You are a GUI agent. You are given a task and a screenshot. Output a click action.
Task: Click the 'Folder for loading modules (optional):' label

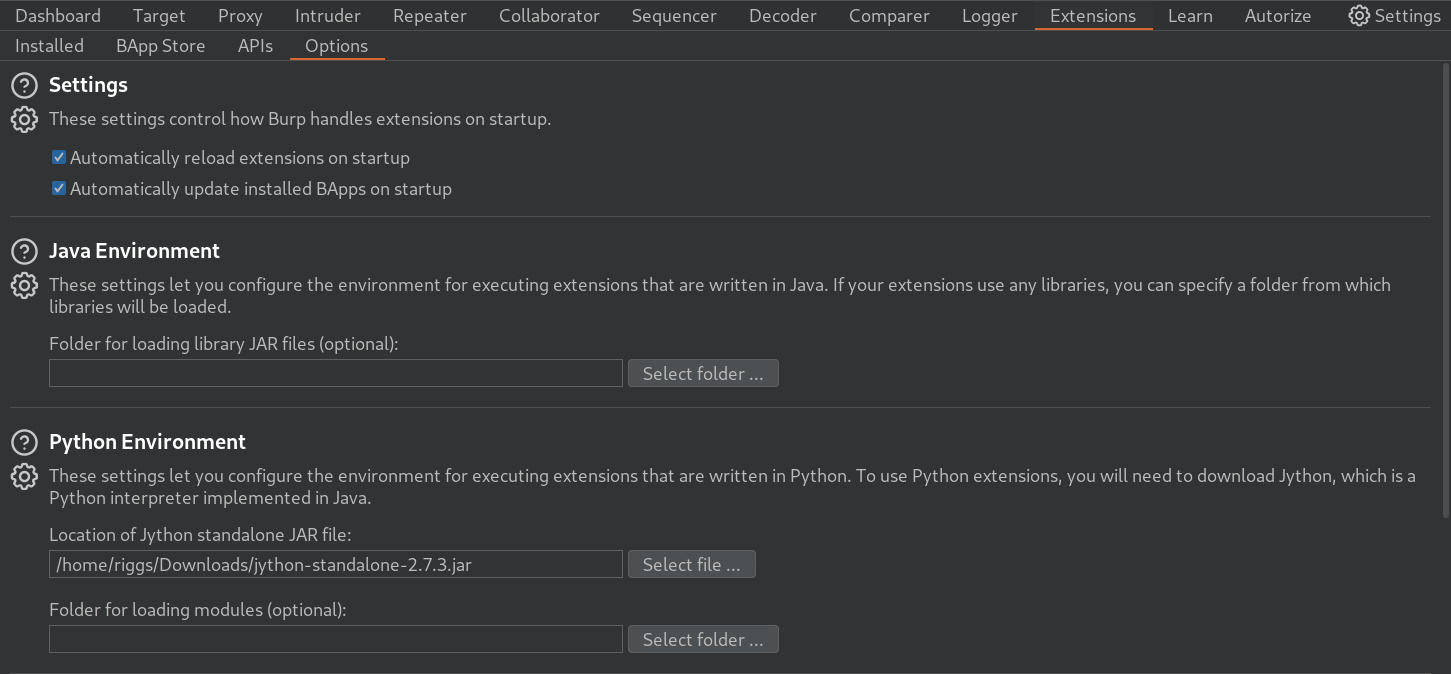[x=197, y=610]
